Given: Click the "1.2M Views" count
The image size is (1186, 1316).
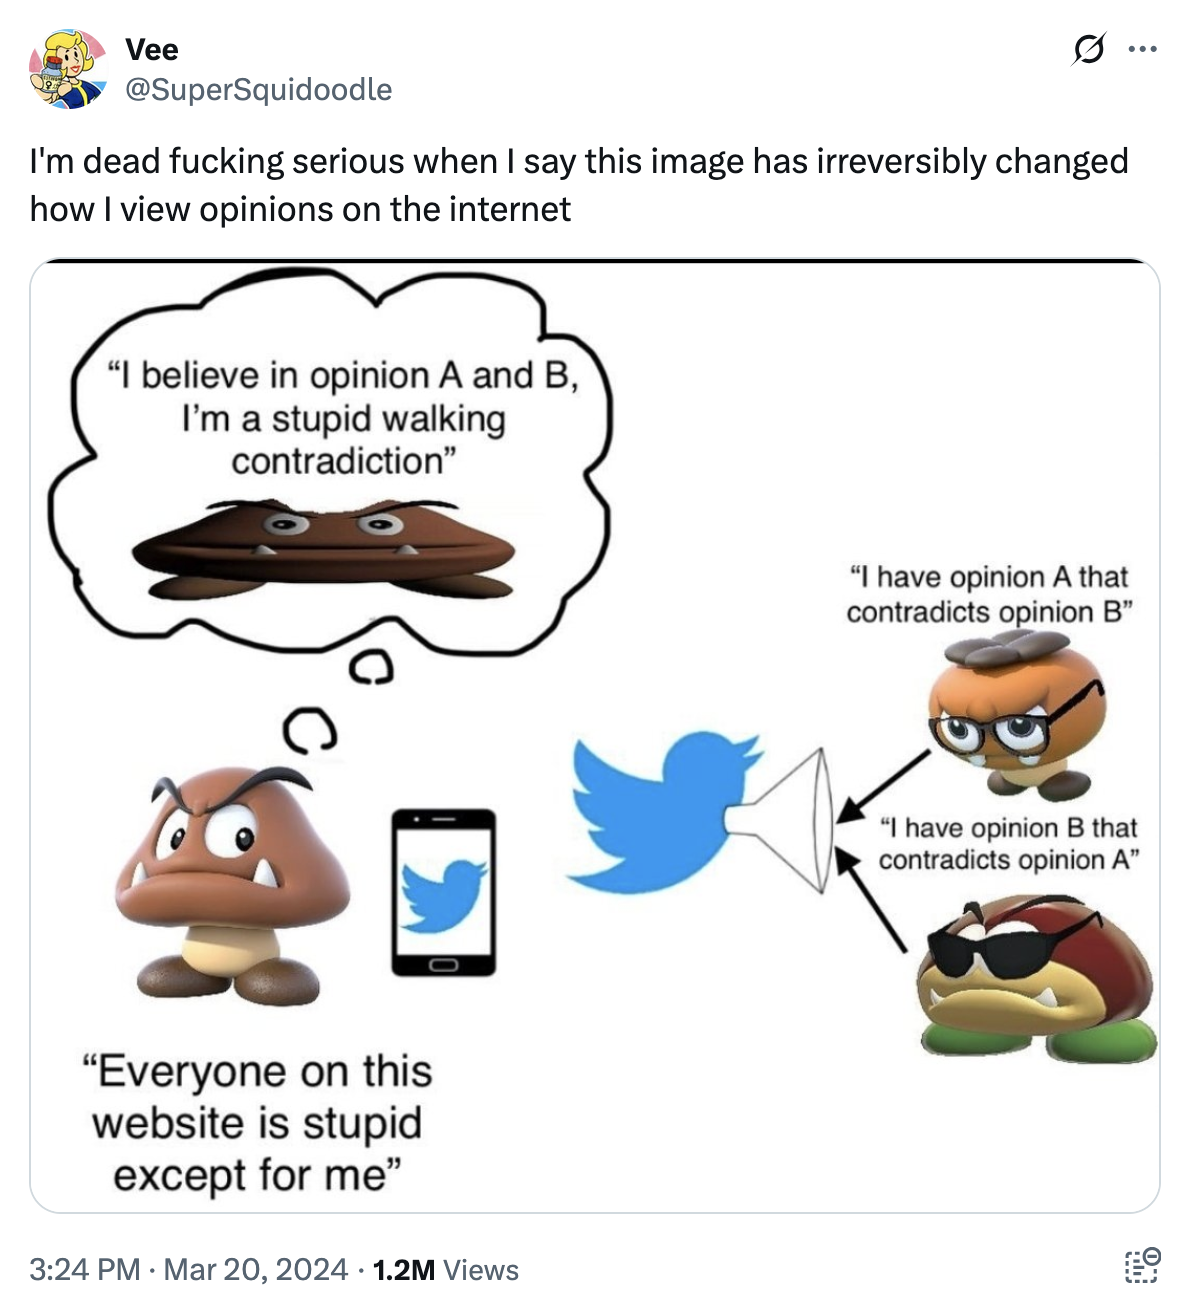Looking at the screenshot, I should click(x=445, y=1270).
